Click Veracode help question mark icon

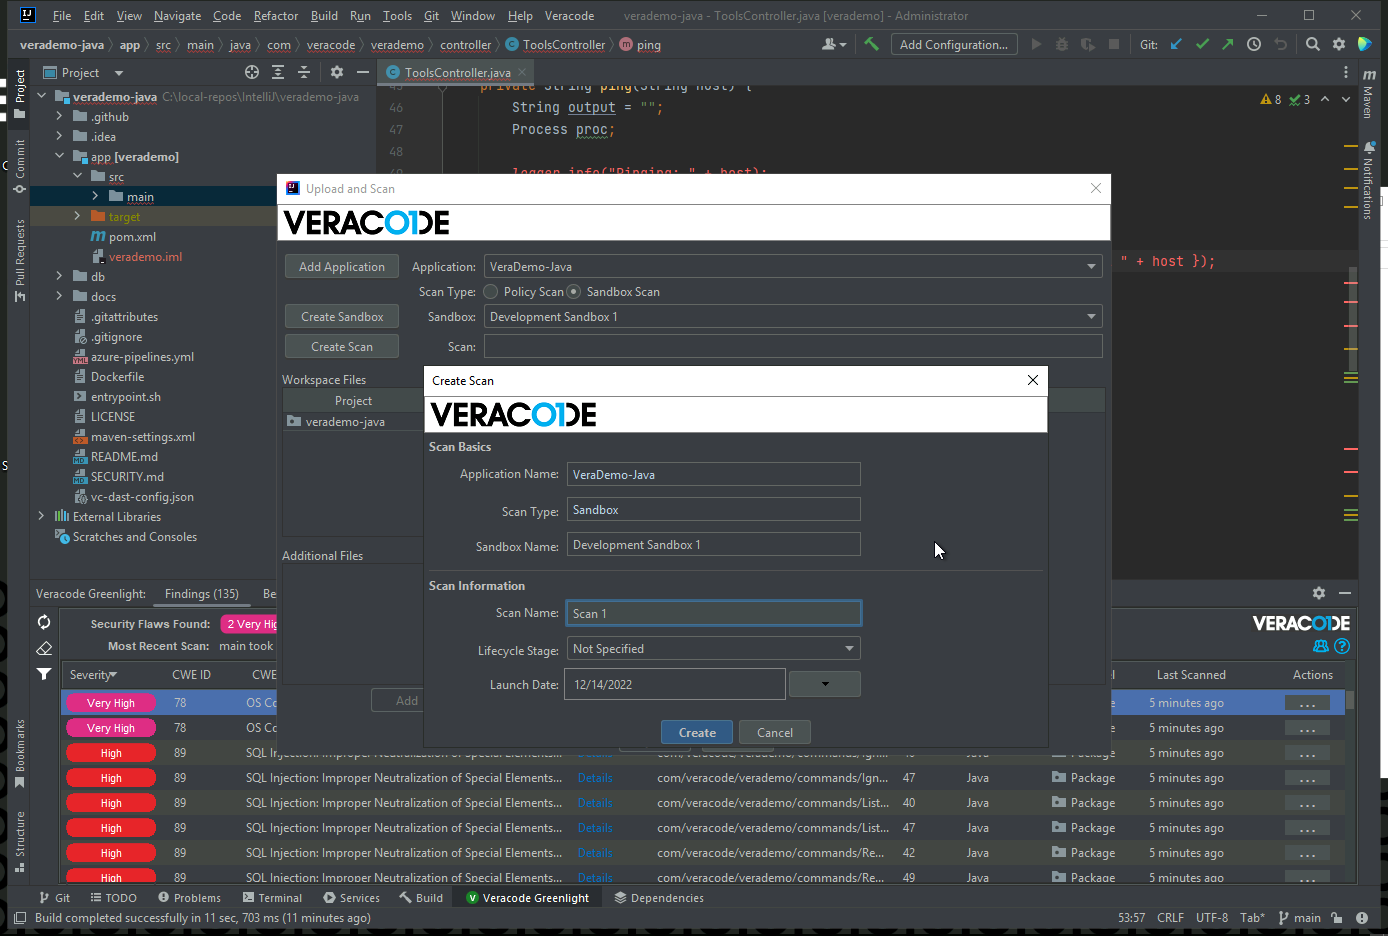[1342, 646]
